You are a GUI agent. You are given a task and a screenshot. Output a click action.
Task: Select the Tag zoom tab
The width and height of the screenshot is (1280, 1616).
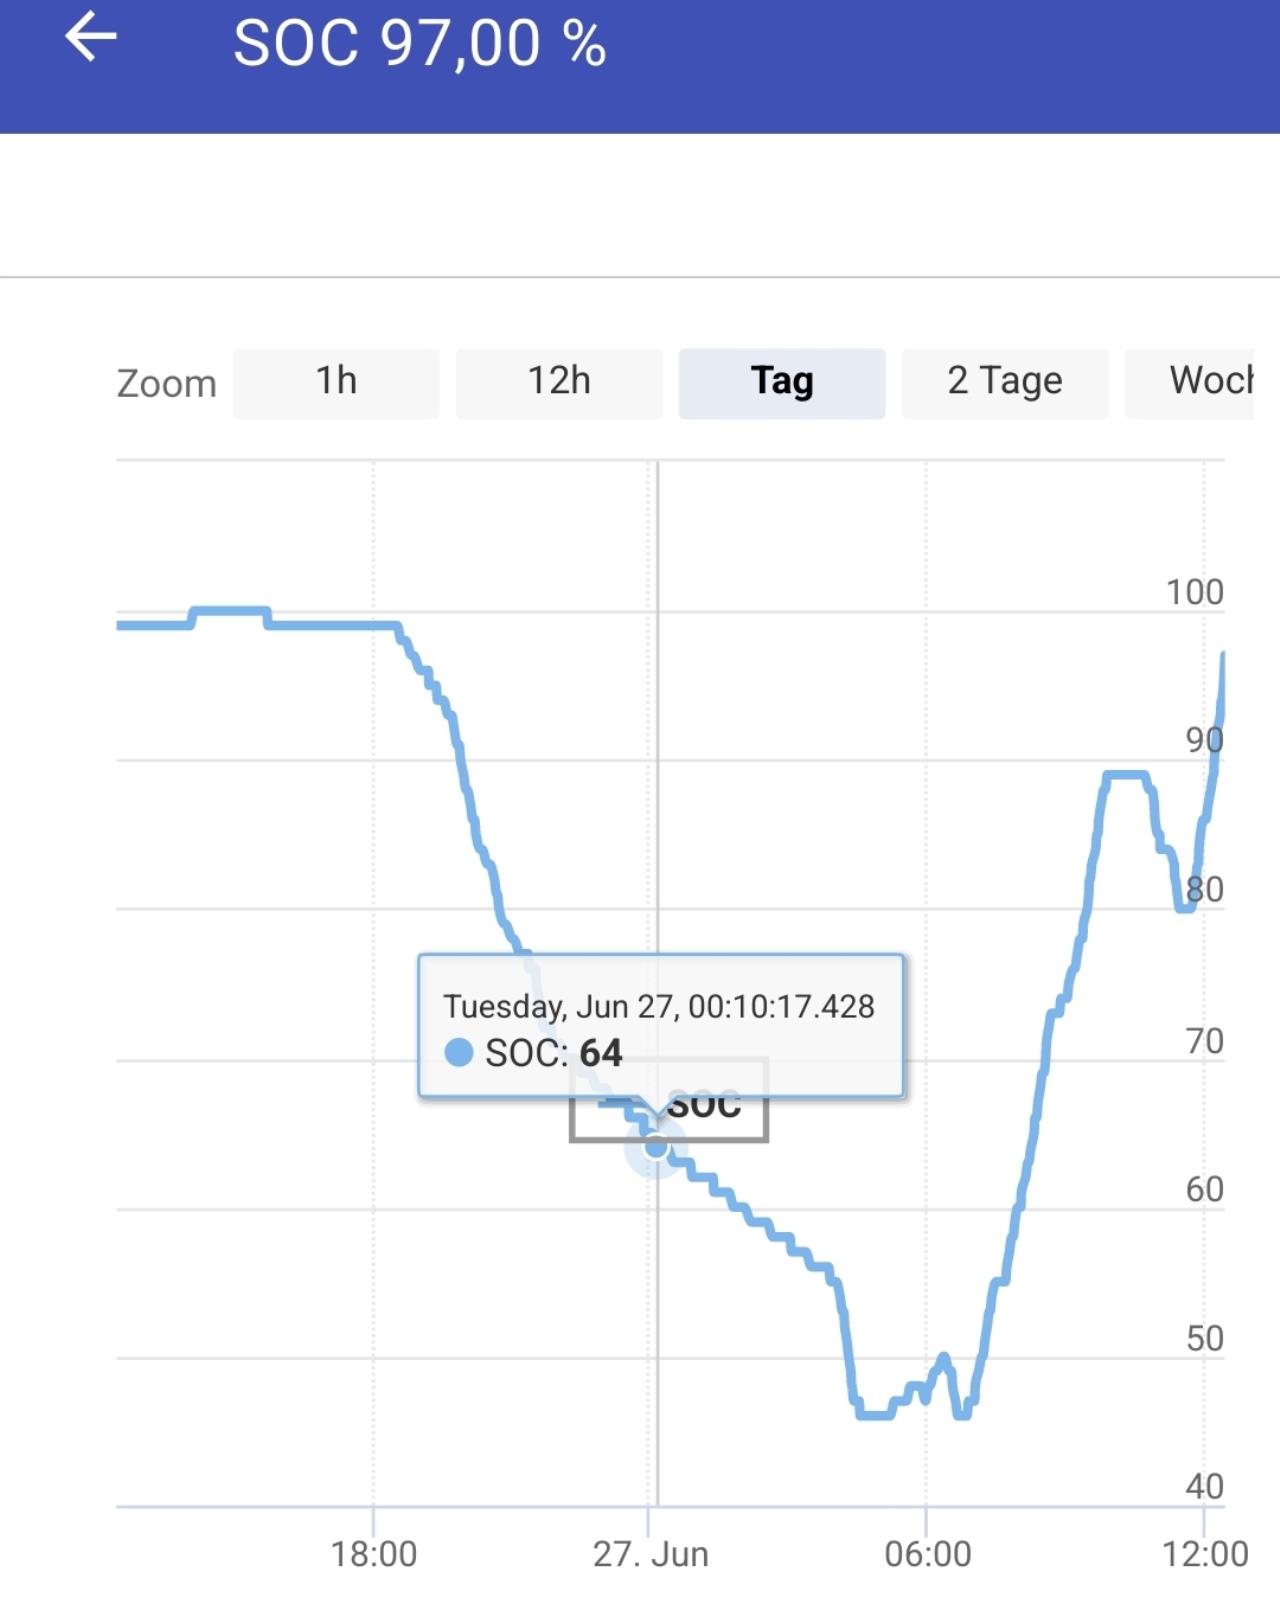pyautogui.click(x=782, y=383)
